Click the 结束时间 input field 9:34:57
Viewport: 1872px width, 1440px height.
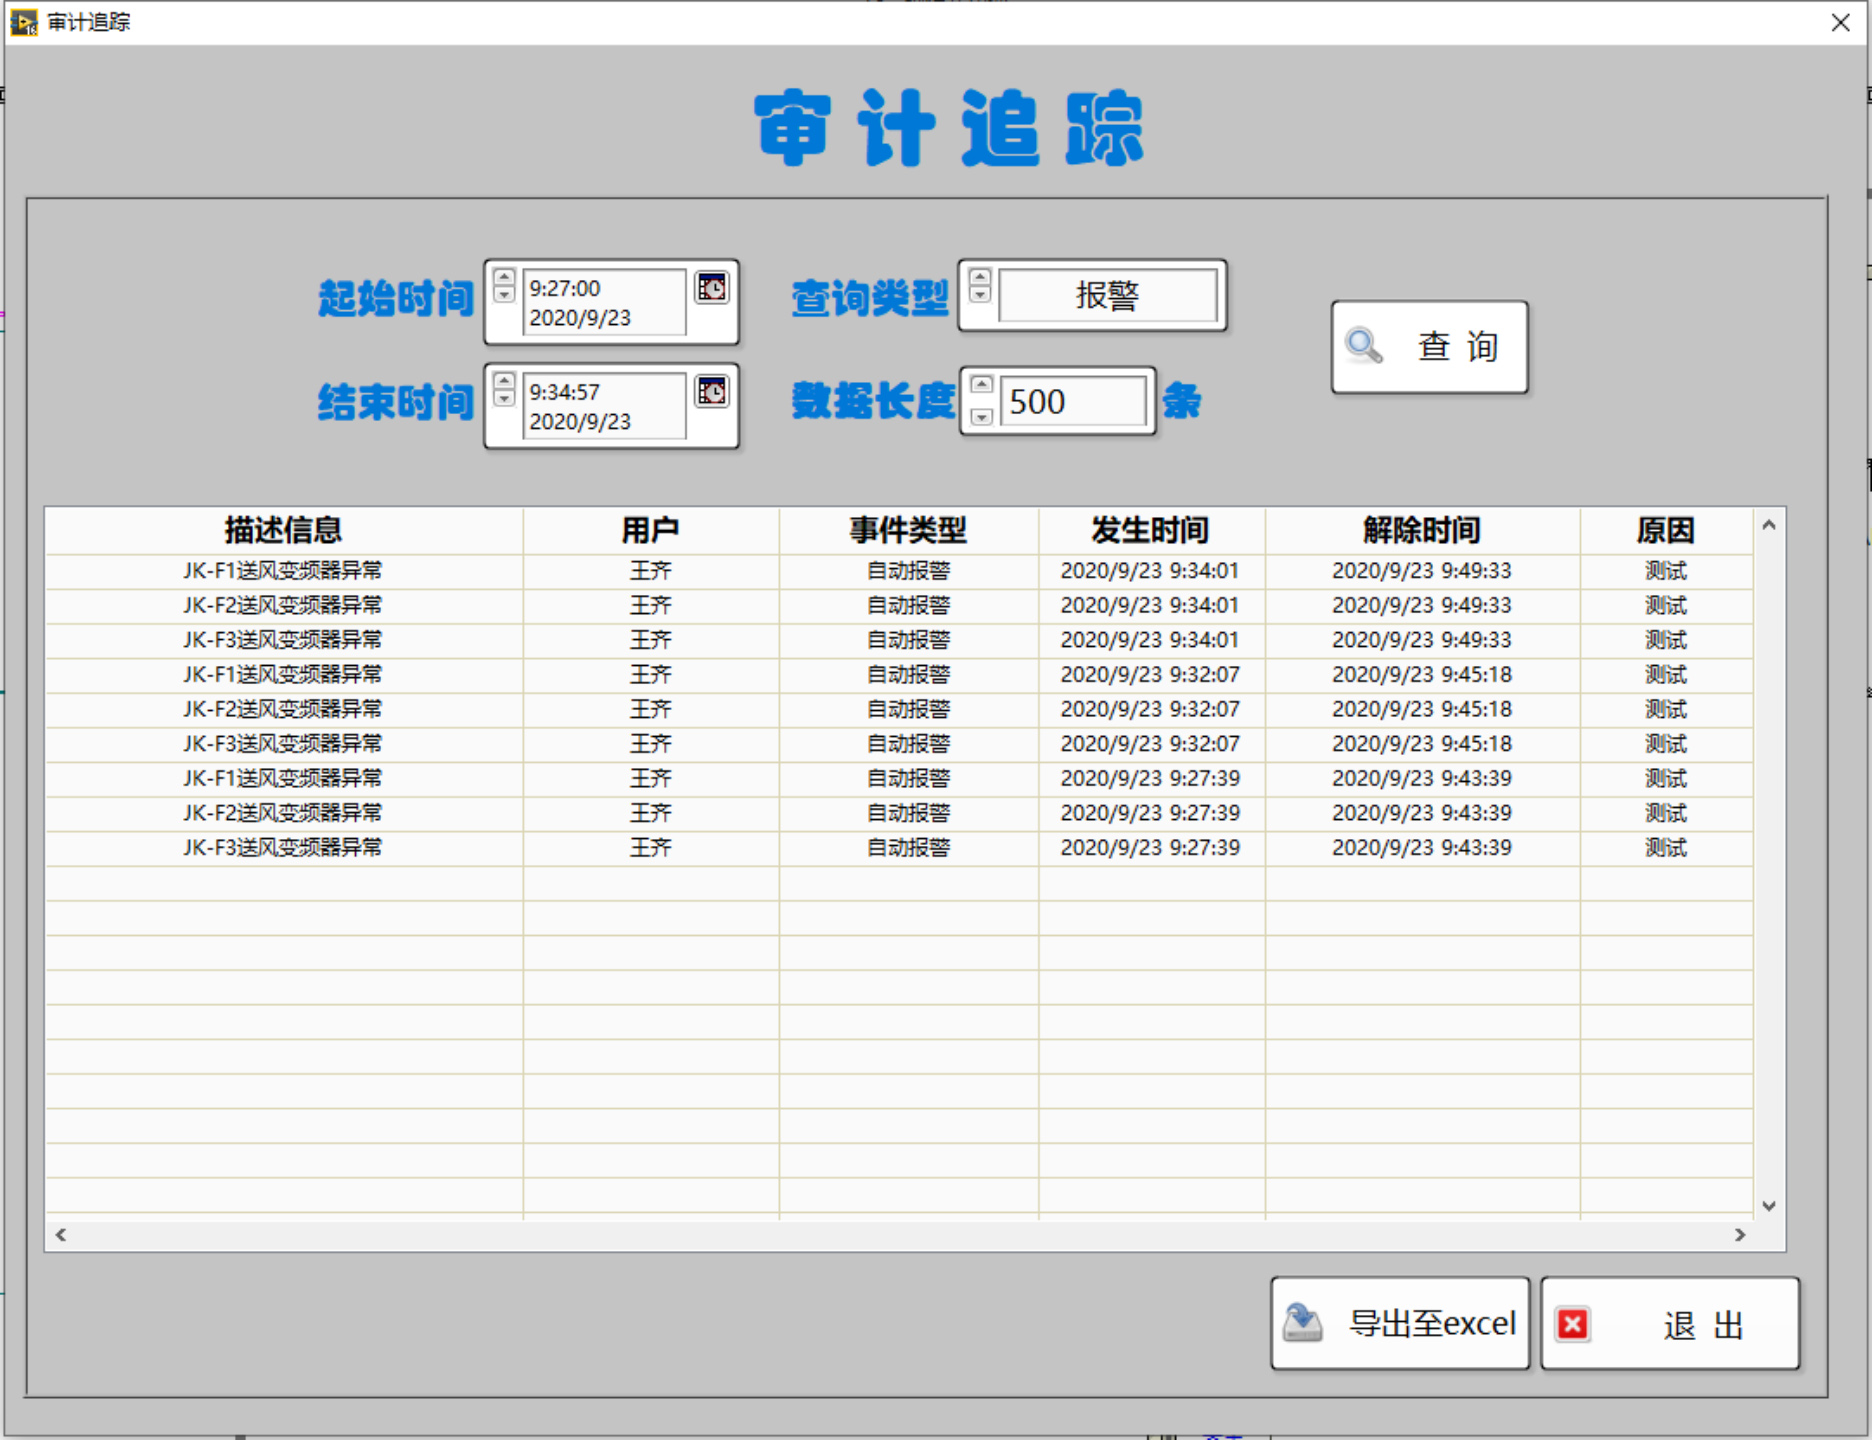tap(604, 406)
